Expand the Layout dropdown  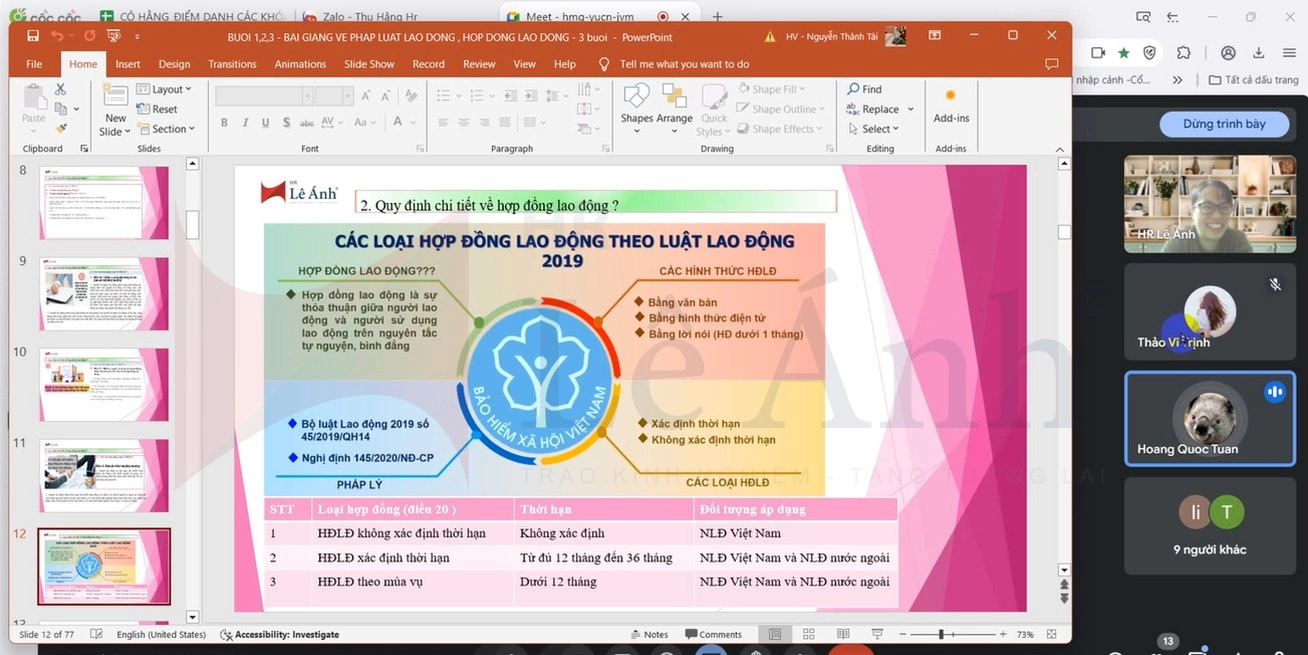(x=165, y=90)
